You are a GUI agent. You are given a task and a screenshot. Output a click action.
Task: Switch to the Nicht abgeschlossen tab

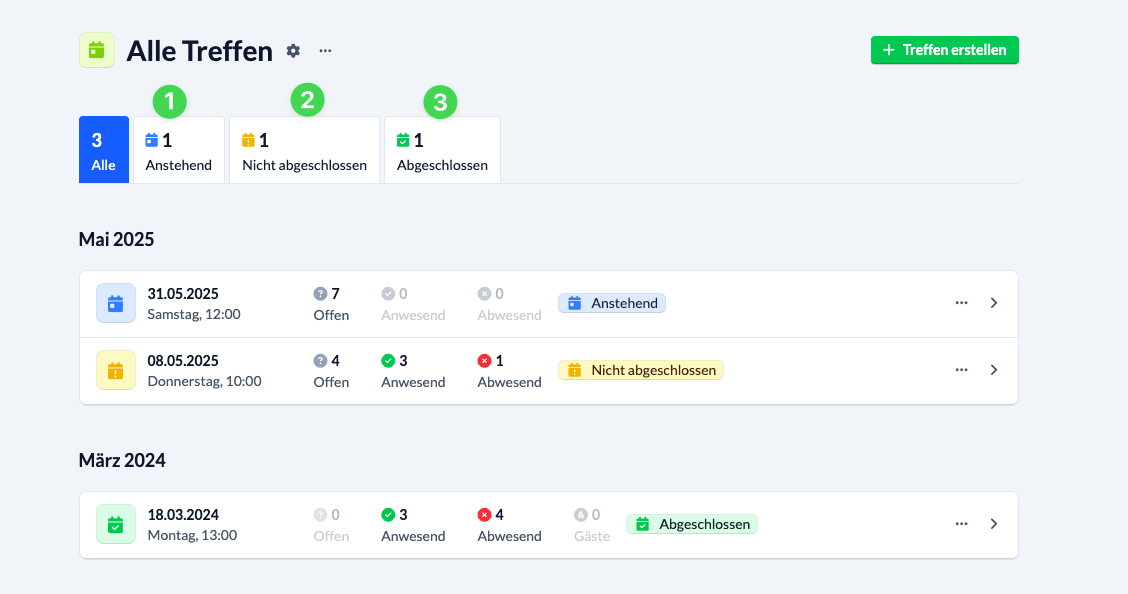304,150
